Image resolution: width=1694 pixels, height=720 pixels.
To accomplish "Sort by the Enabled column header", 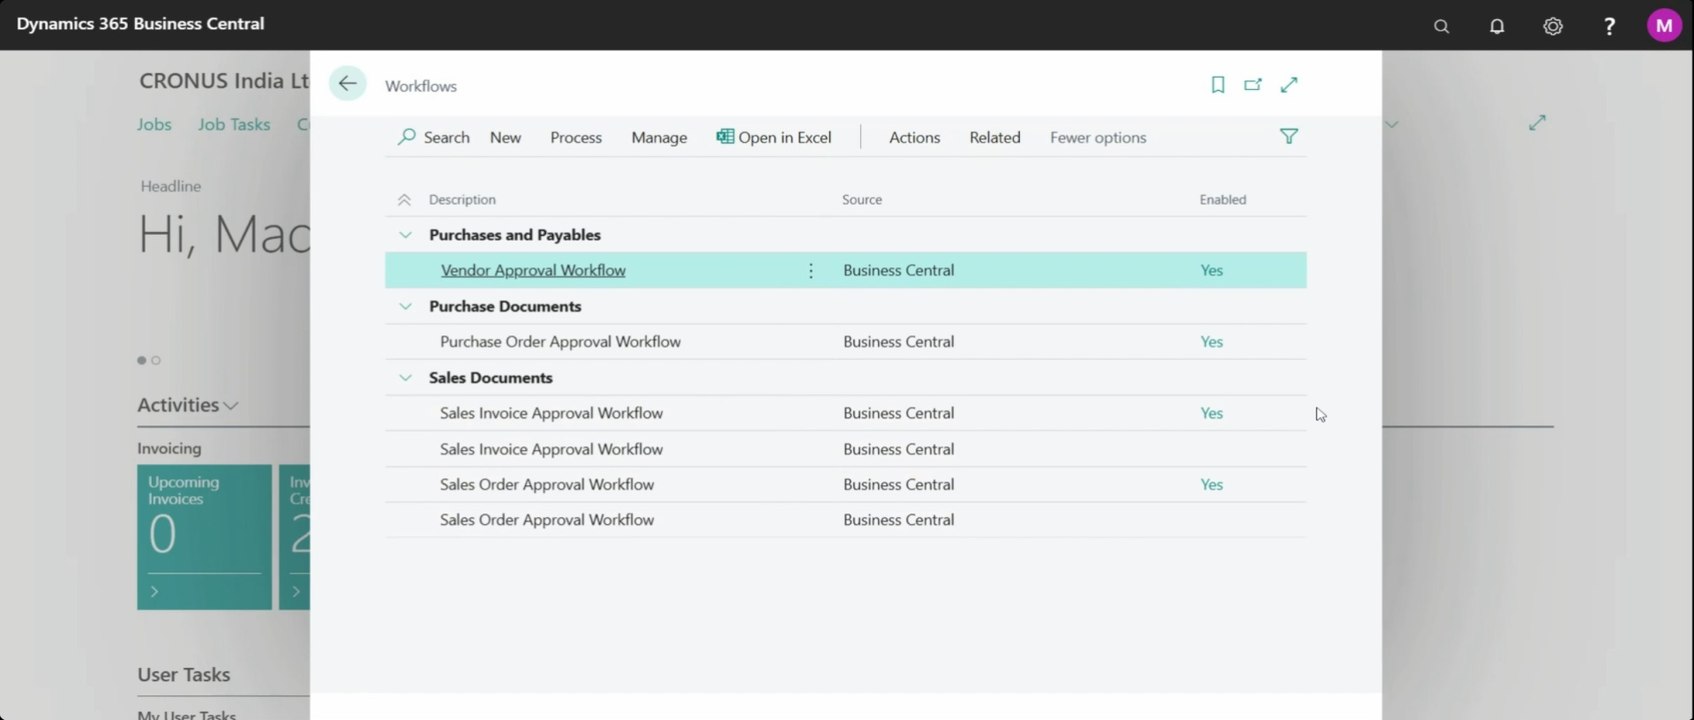I will tap(1222, 200).
